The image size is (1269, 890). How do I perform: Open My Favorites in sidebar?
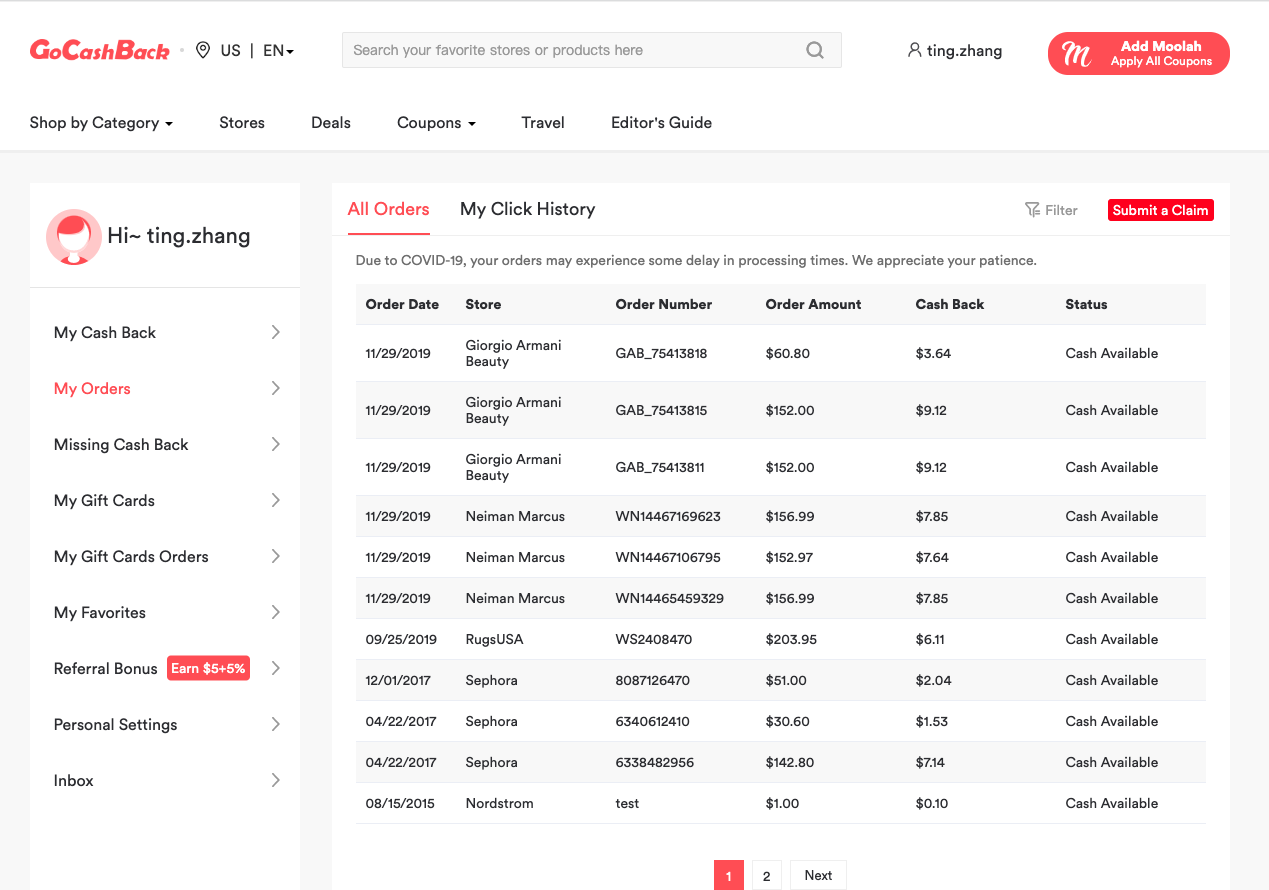tap(100, 612)
